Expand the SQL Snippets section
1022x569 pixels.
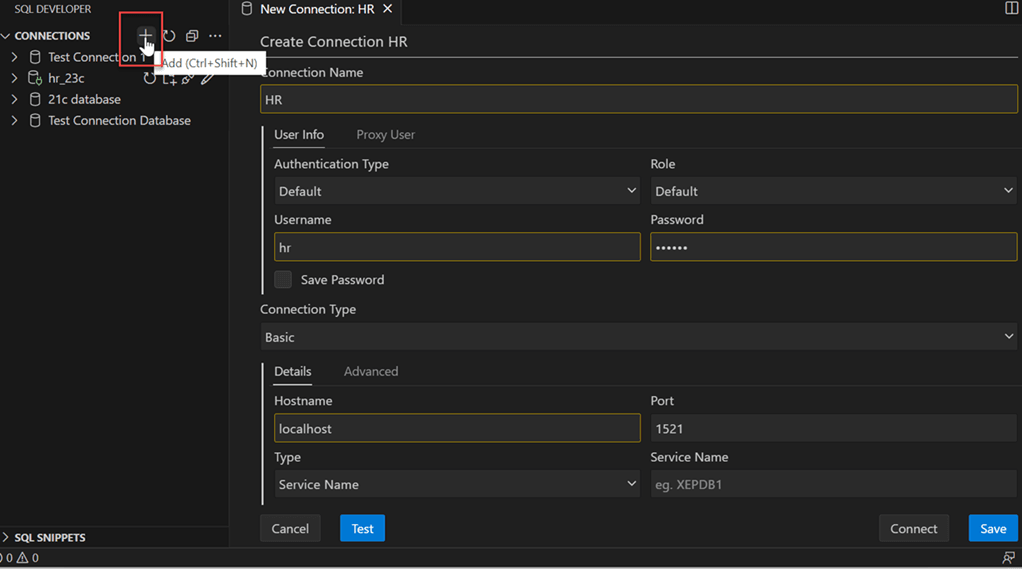click(49, 538)
